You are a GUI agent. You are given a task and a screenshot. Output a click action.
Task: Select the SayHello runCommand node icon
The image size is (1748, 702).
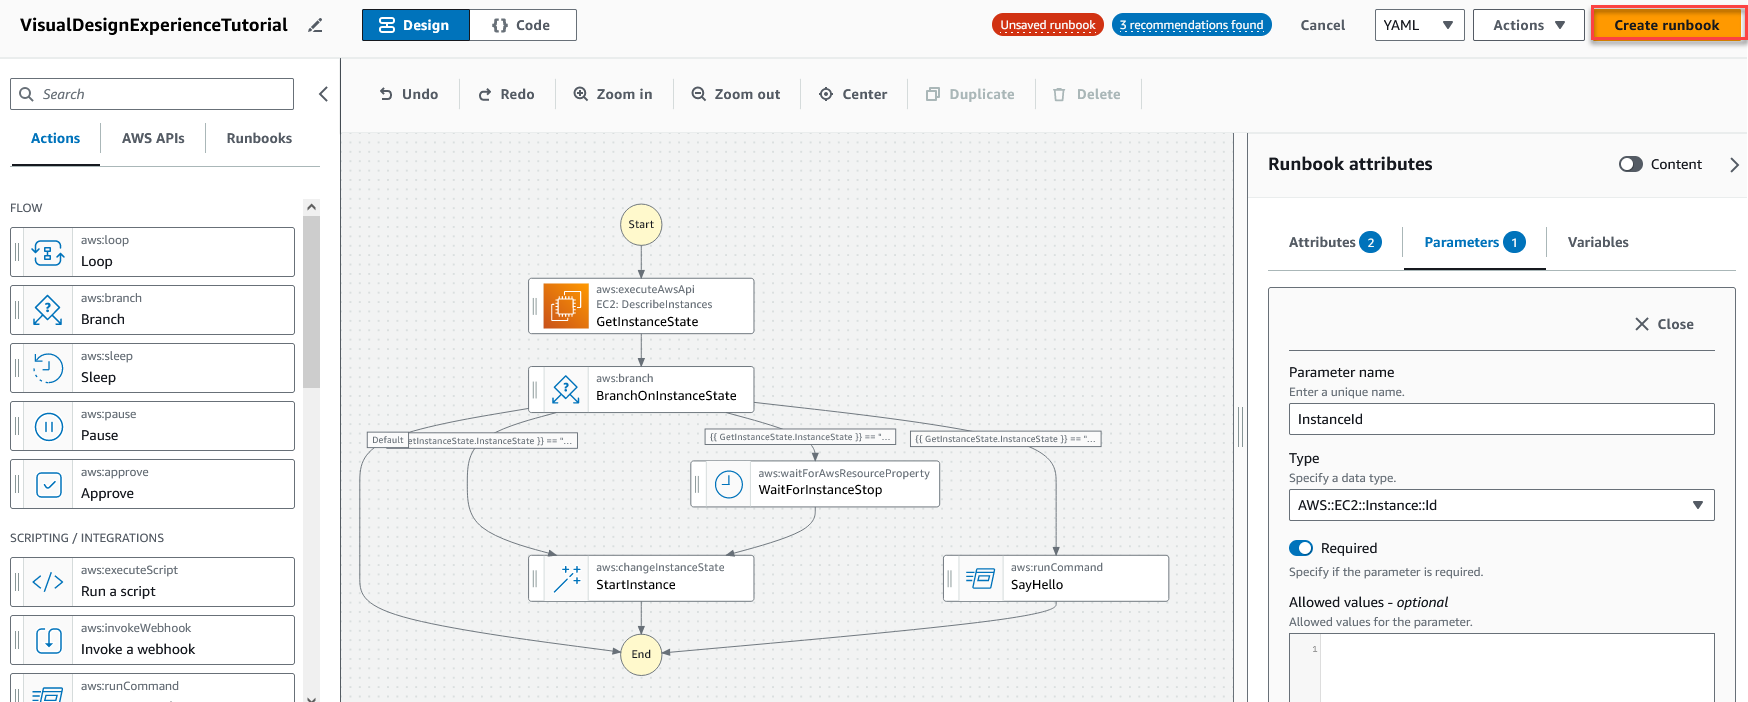[x=980, y=578]
